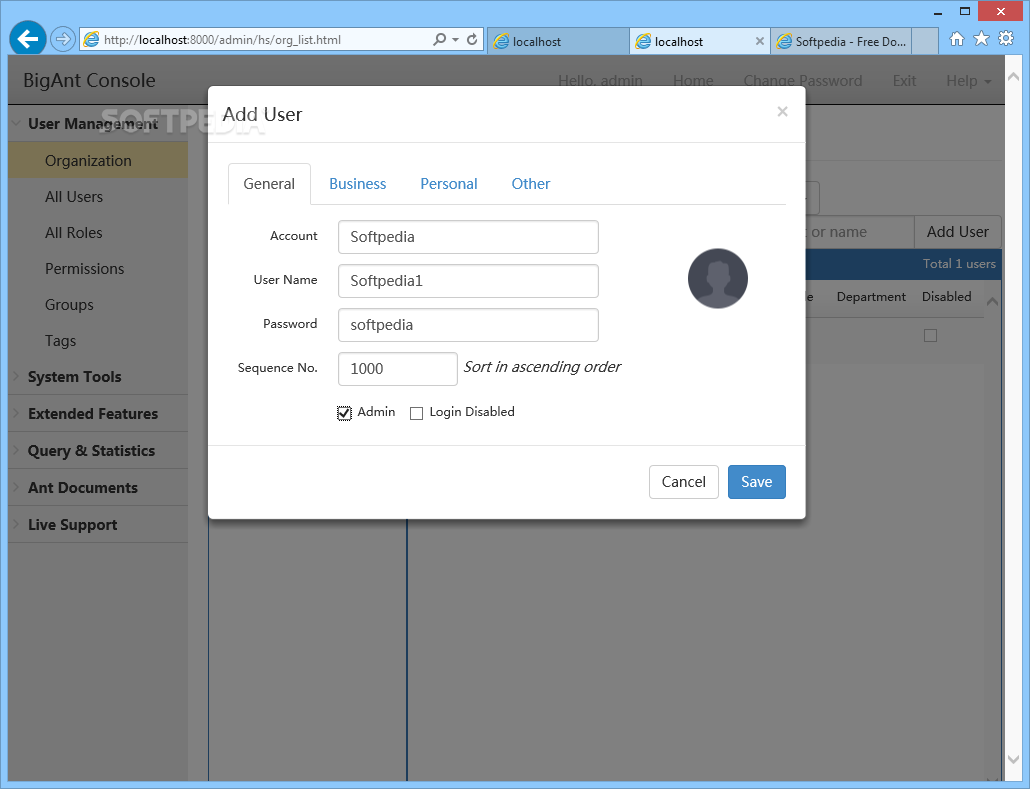The image size is (1030, 789).
Task: Collapse the User Management section
Action: coord(93,124)
